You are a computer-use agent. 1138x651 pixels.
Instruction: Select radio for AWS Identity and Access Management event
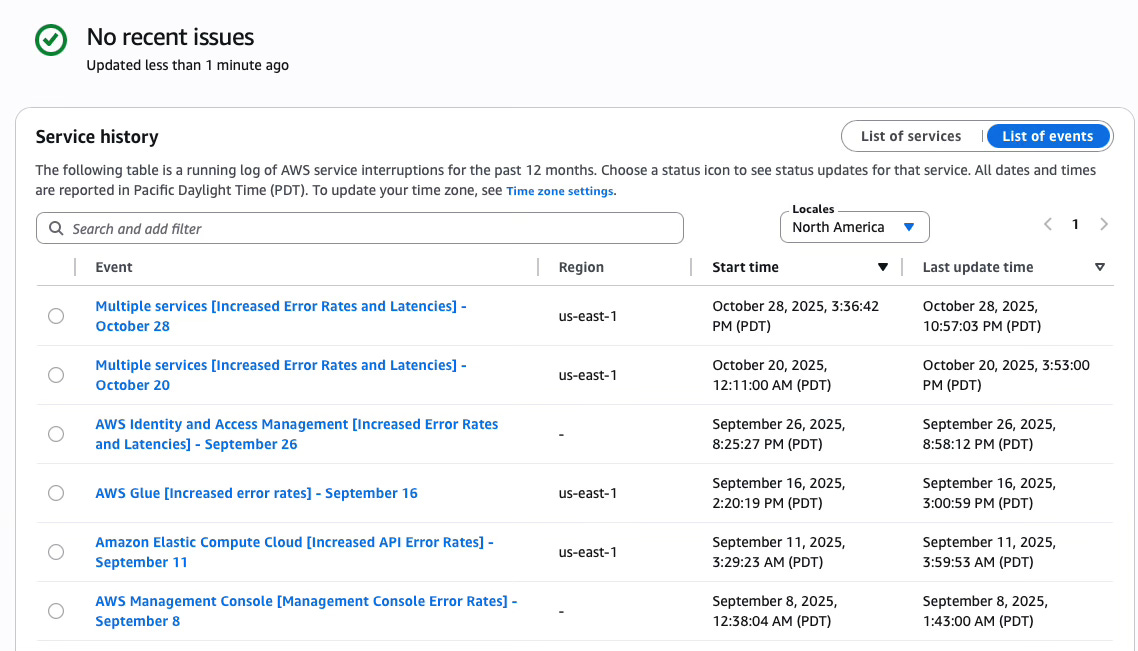(56, 434)
